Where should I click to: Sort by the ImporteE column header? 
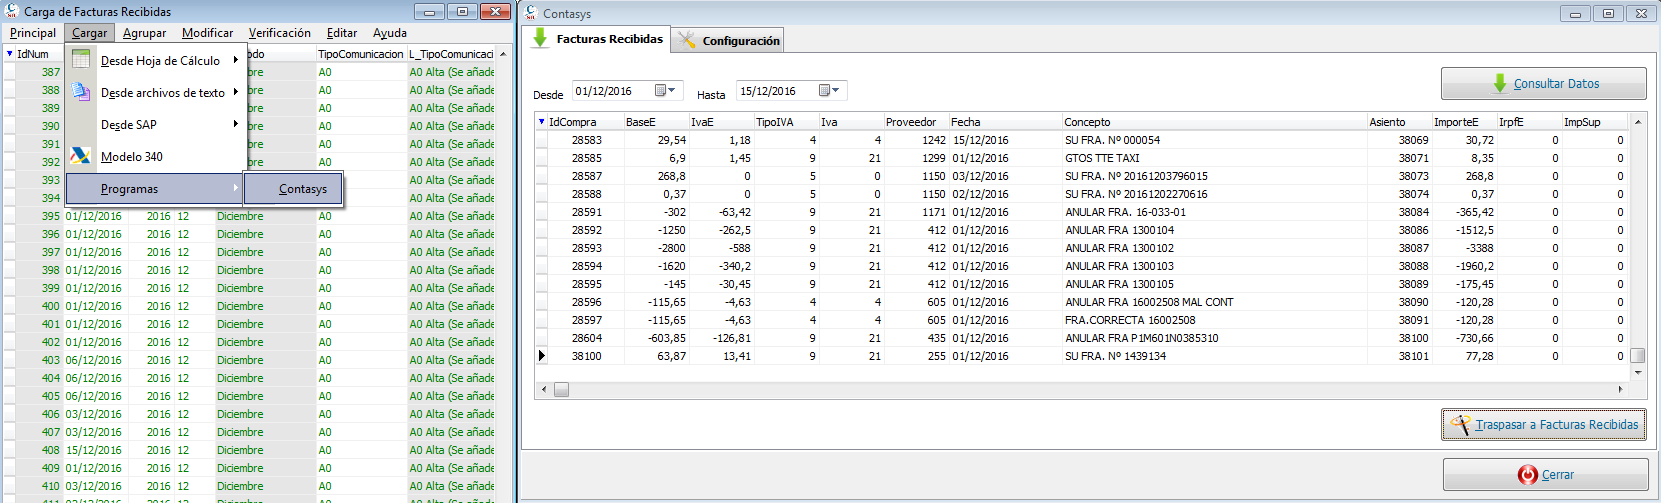(x=1463, y=122)
